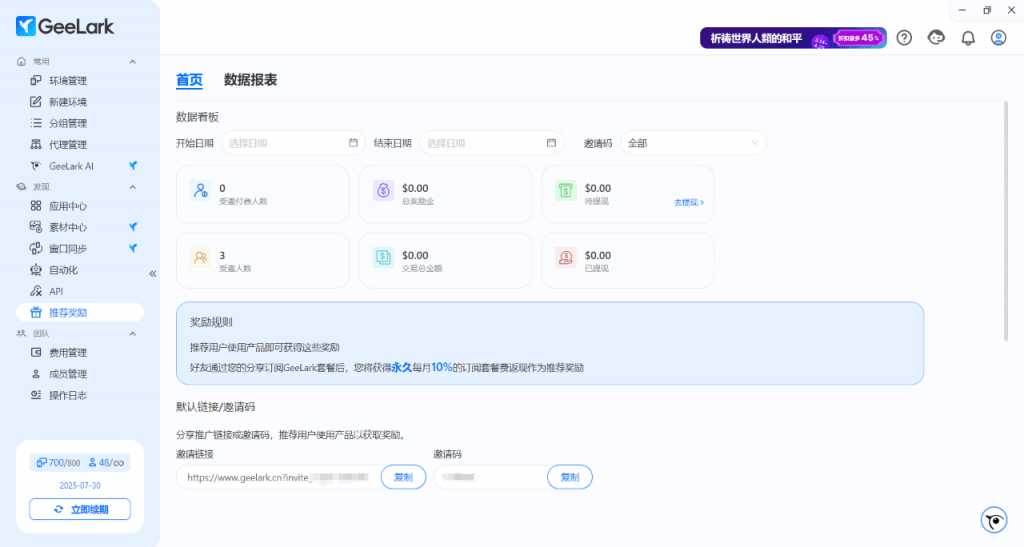Image resolution: width=1024 pixels, height=547 pixels.
Task: Open the notifications bell icon
Action: click(x=967, y=38)
